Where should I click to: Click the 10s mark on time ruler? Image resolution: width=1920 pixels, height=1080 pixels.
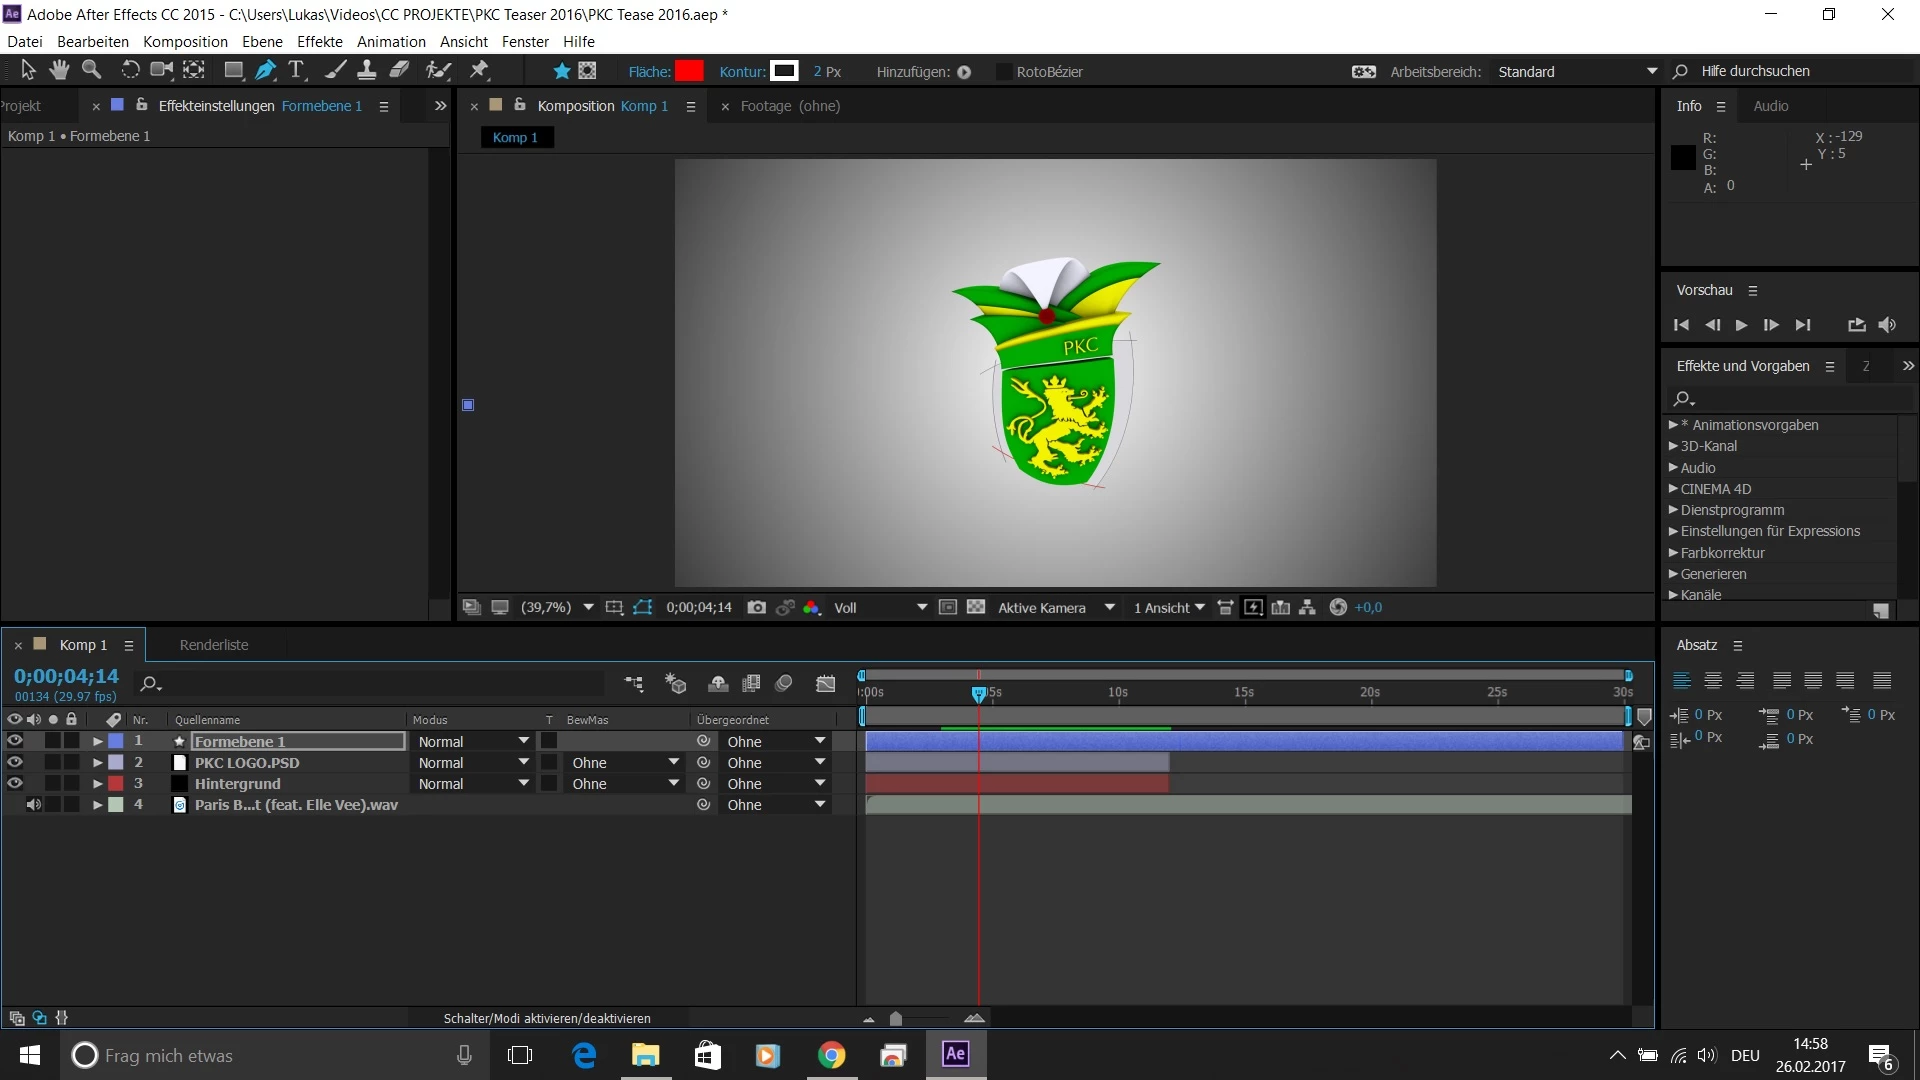click(x=1117, y=692)
